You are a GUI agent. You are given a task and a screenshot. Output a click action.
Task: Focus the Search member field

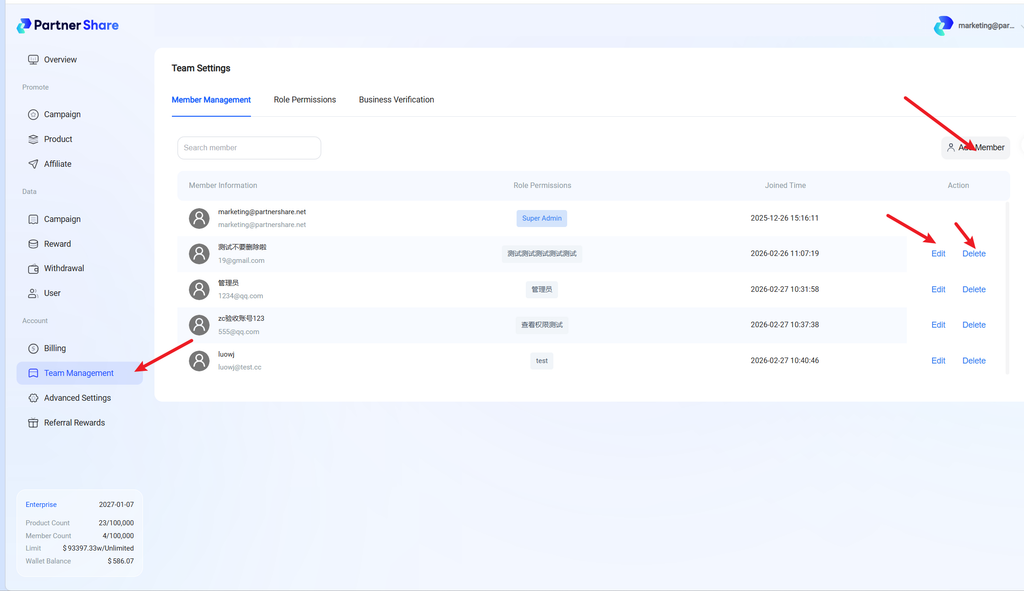pos(249,148)
